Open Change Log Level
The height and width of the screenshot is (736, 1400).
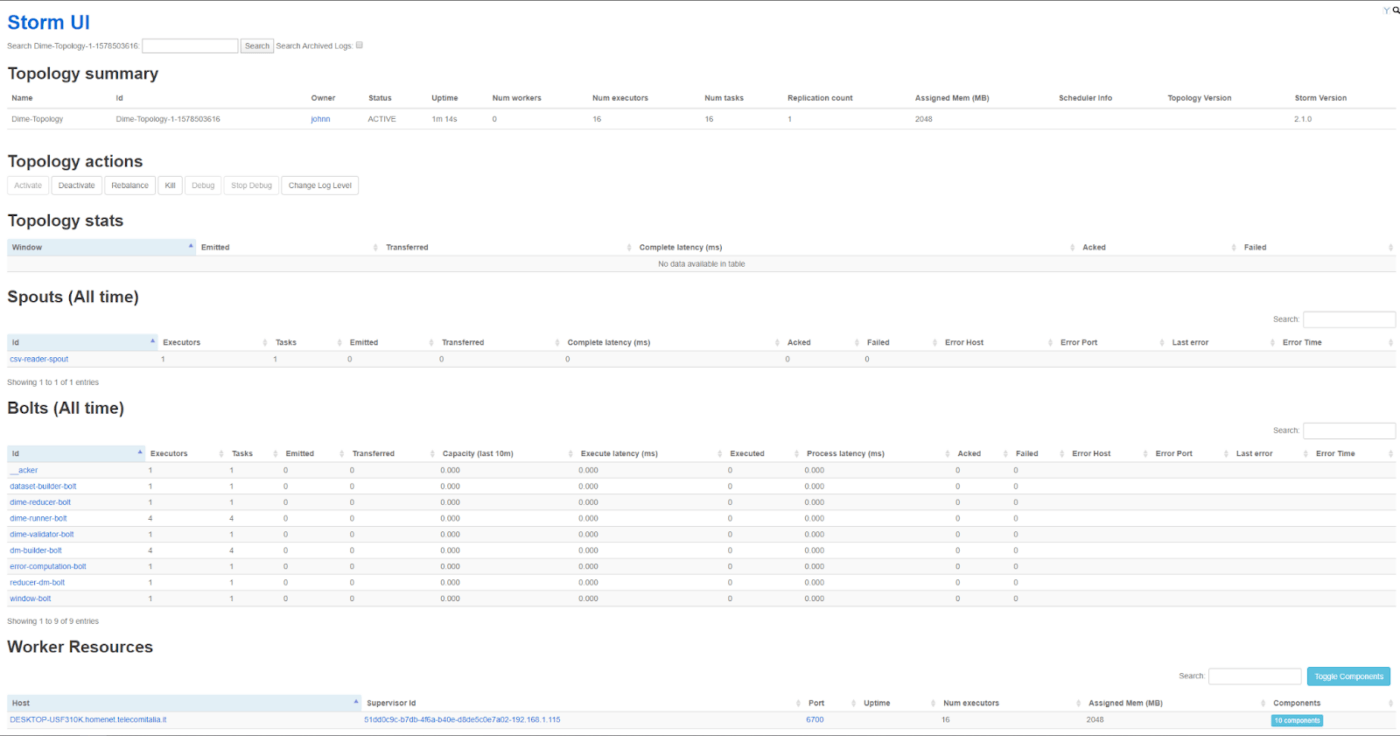pos(320,185)
